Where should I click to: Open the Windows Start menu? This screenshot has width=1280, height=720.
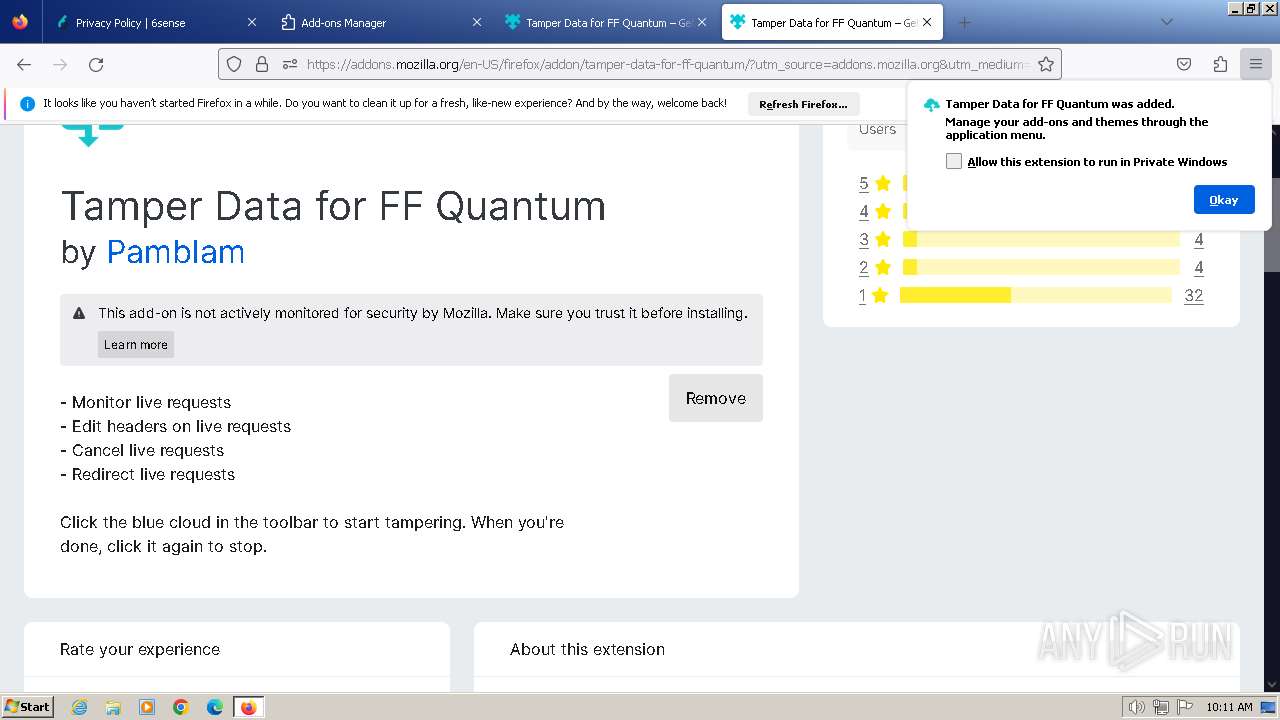click(27, 706)
